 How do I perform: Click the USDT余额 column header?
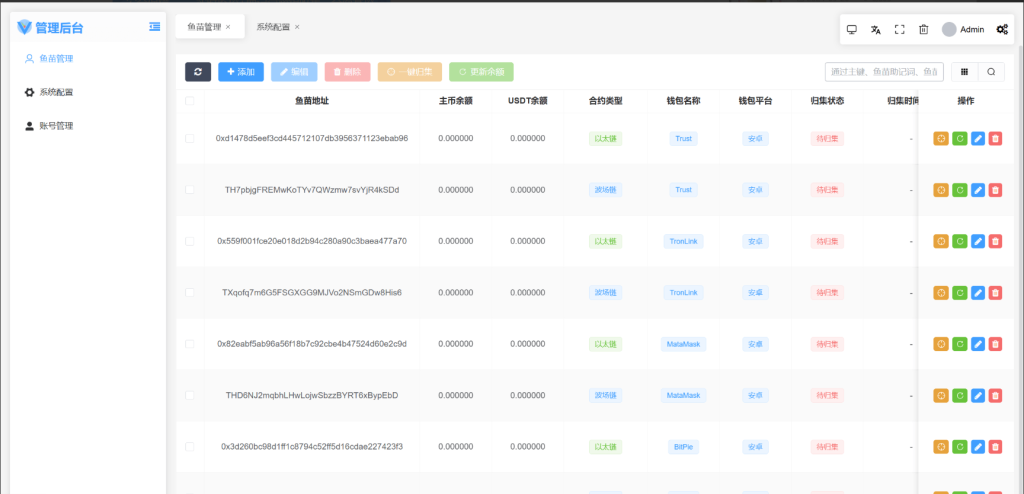[528, 101]
